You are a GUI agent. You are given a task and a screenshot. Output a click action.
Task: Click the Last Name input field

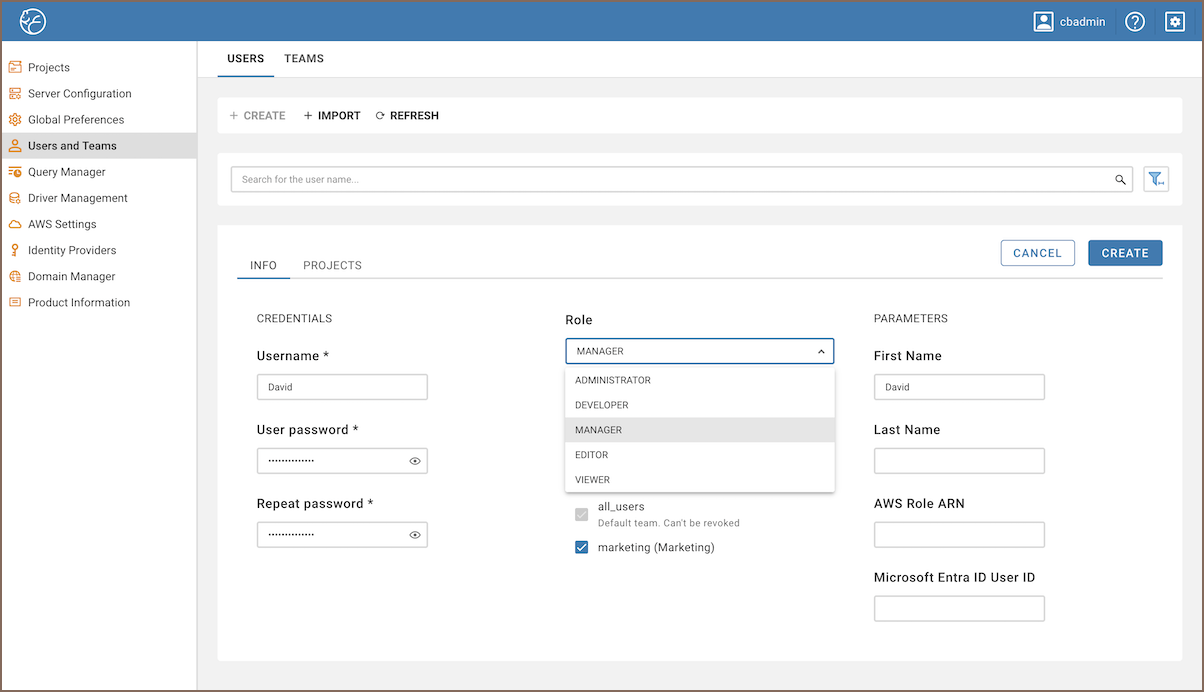[959, 461]
